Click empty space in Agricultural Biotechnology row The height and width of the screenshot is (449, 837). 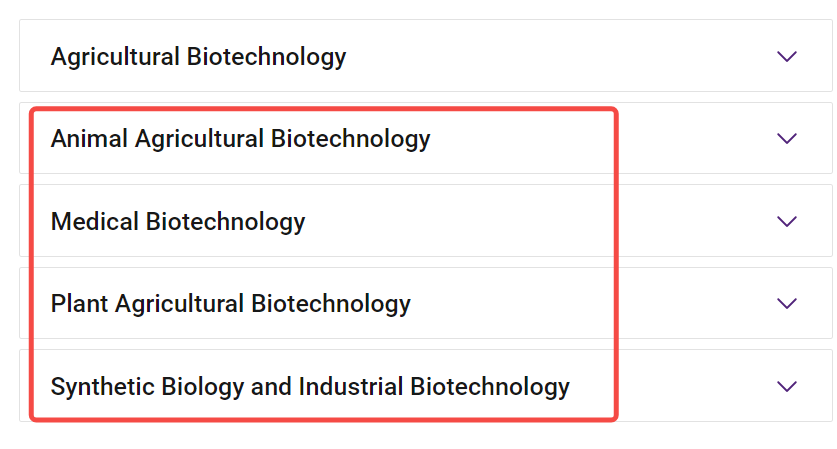(x=560, y=56)
